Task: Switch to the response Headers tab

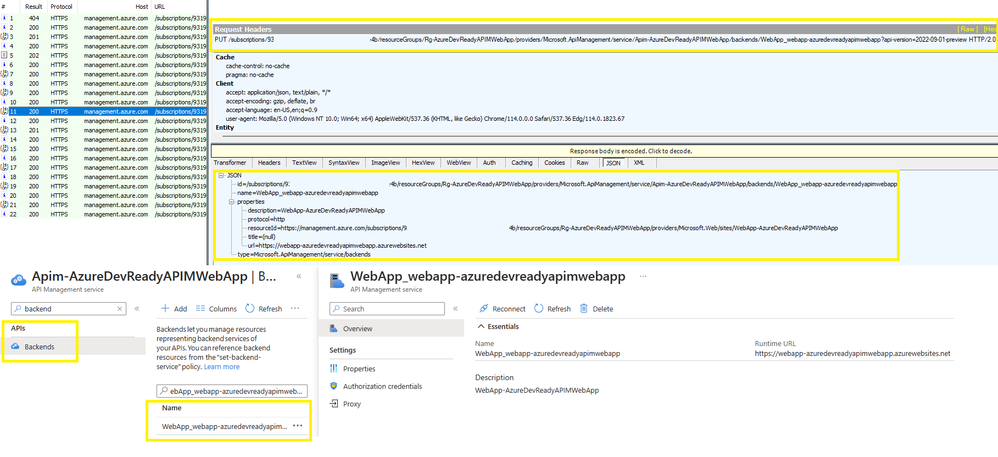Action: pyautogui.click(x=269, y=163)
